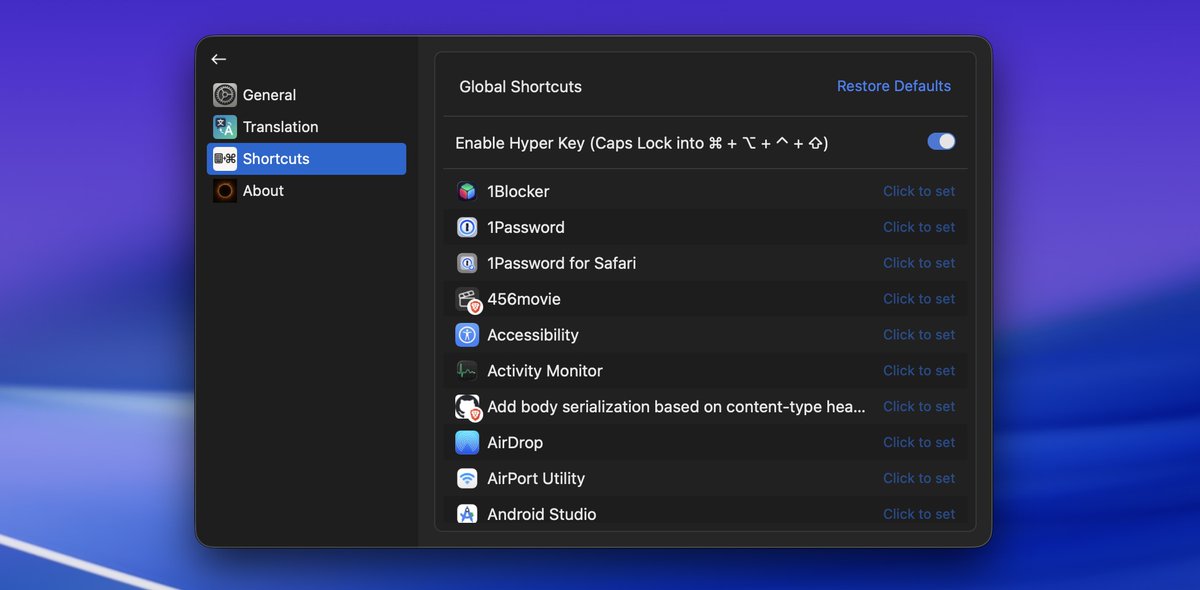The width and height of the screenshot is (1200, 590).
Task: Open the About settings tab
Action: [x=306, y=191]
